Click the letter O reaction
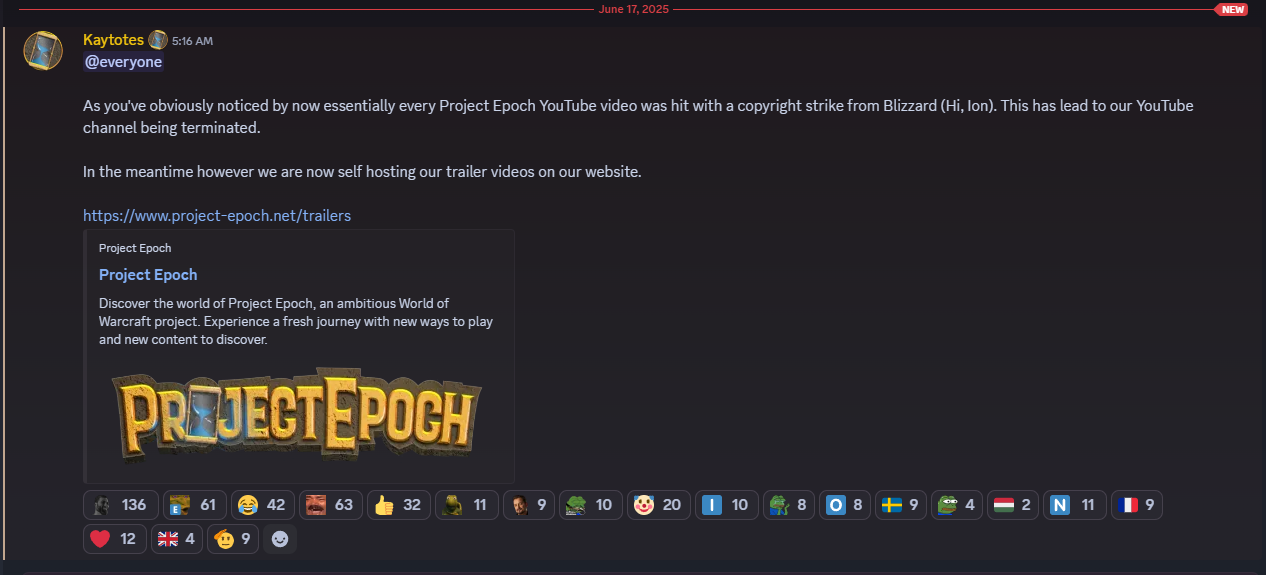Viewport: 1266px width, 575px height. pos(846,505)
